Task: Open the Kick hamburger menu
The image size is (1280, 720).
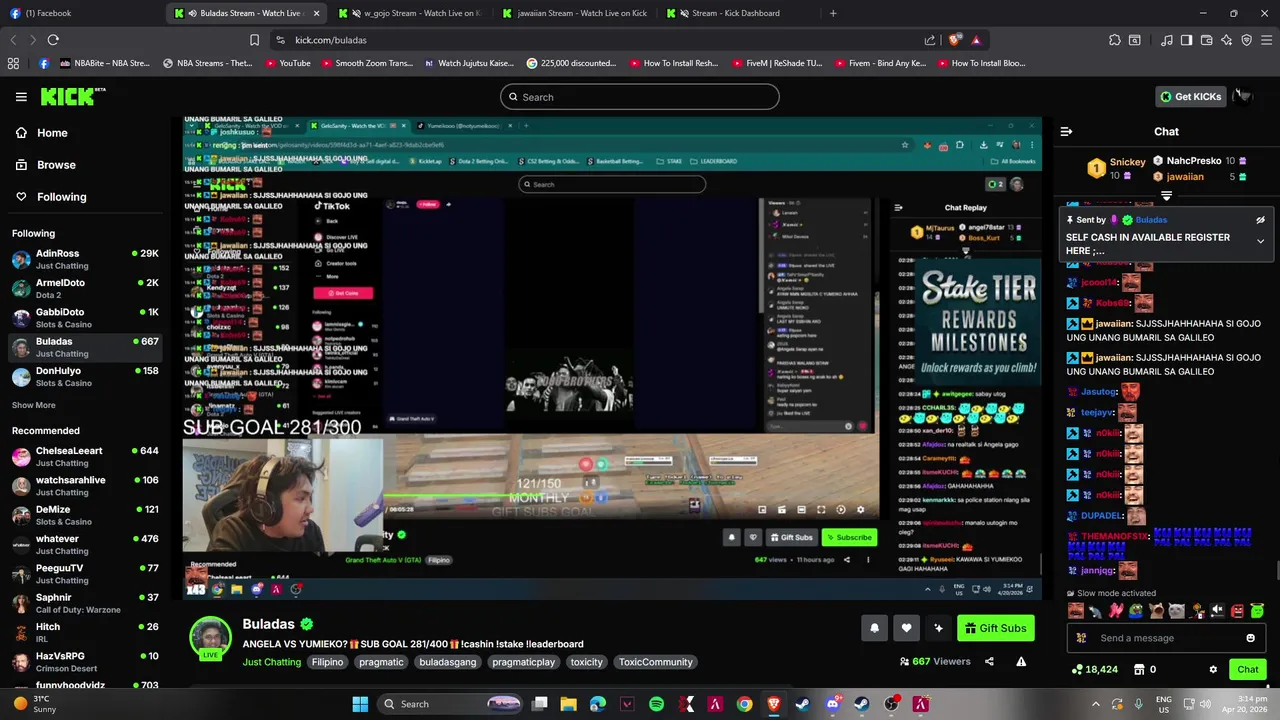Action: click(21, 97)
